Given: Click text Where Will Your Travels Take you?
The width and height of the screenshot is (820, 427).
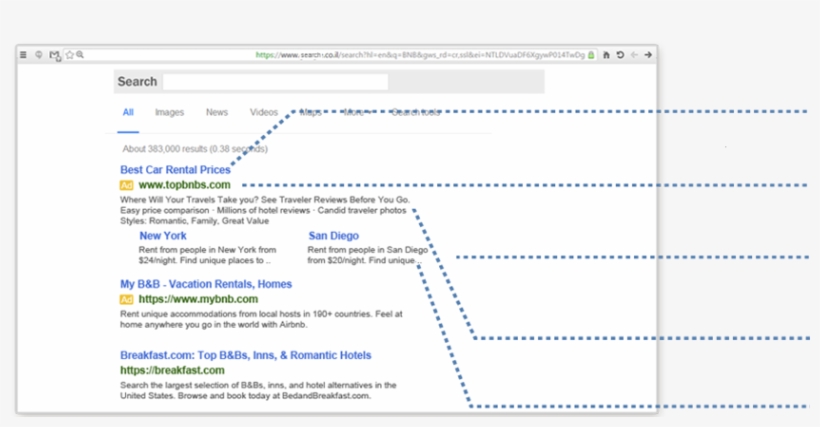Looking at the screenshot, I should point(189,200).
